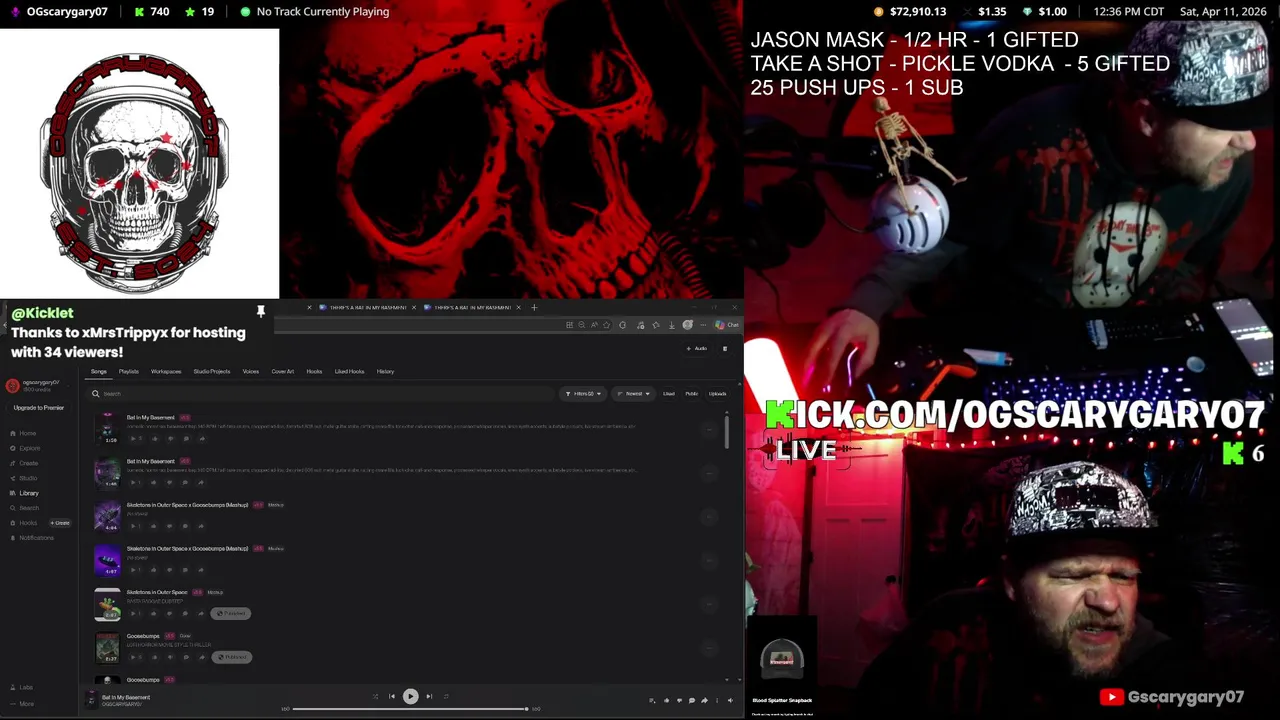The width and height of the screenshot is (1280, 720).
Task: Share the 4:07 Mashup song
Action: (201, 570)
